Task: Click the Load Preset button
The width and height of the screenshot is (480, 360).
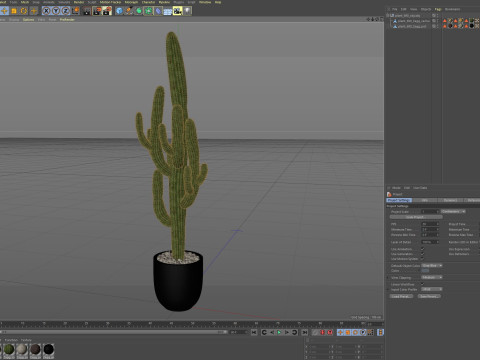Action: (x=401, y=296)
